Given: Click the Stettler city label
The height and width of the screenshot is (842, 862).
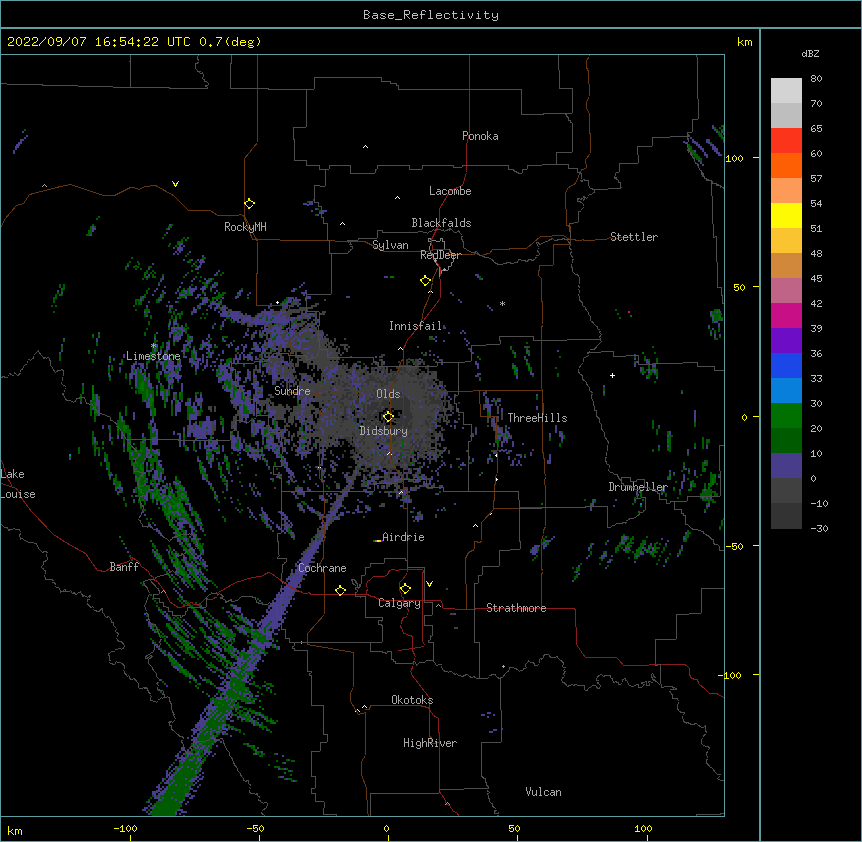Looking at the screenshot, I should coord(633,237).
